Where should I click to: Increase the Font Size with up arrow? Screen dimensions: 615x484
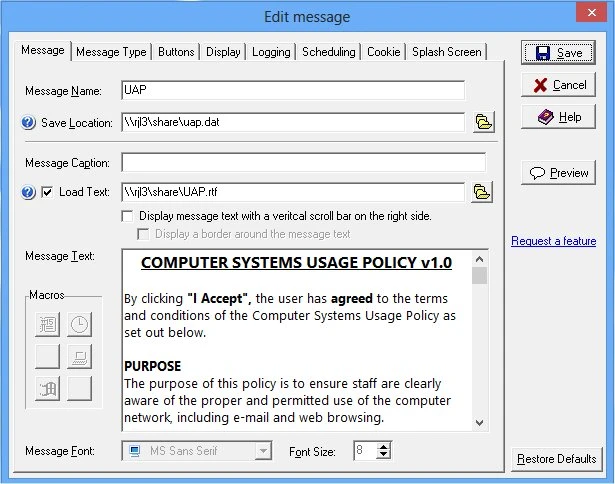[x=383, y=446]
